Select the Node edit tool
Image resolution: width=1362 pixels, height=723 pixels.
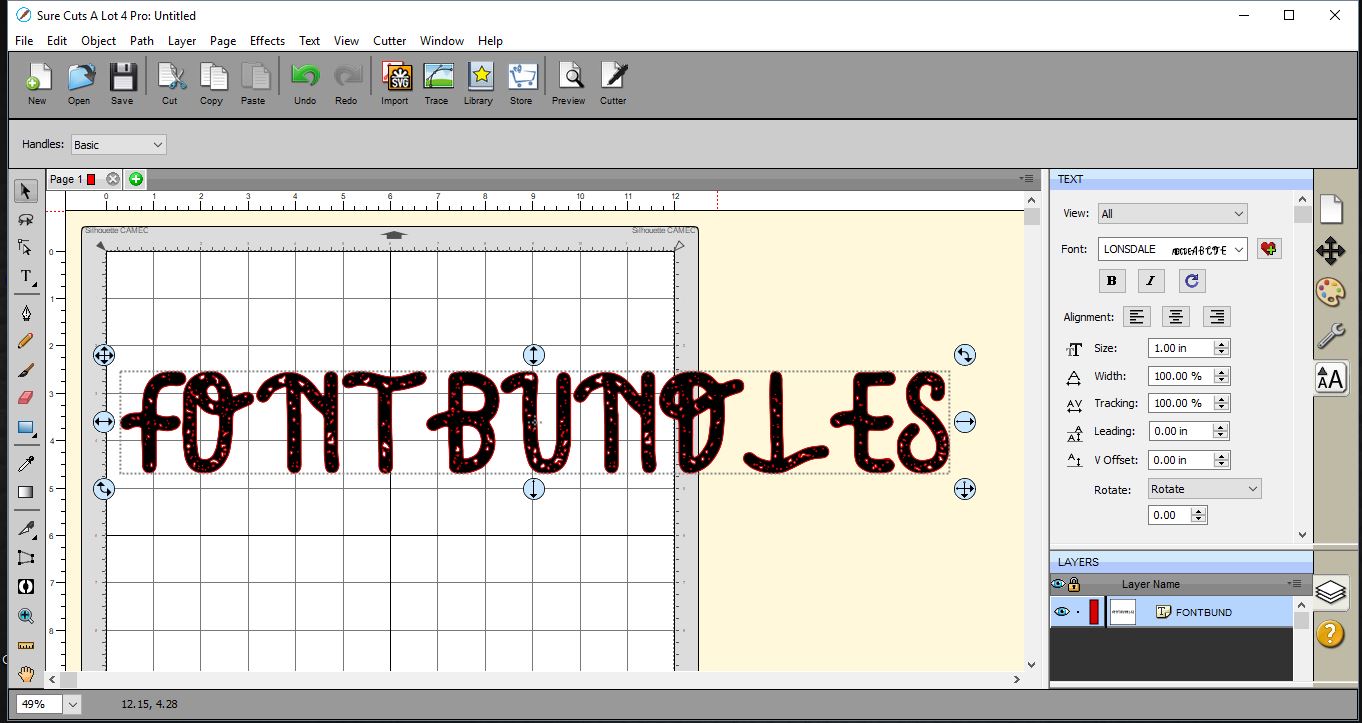[26, 247]
